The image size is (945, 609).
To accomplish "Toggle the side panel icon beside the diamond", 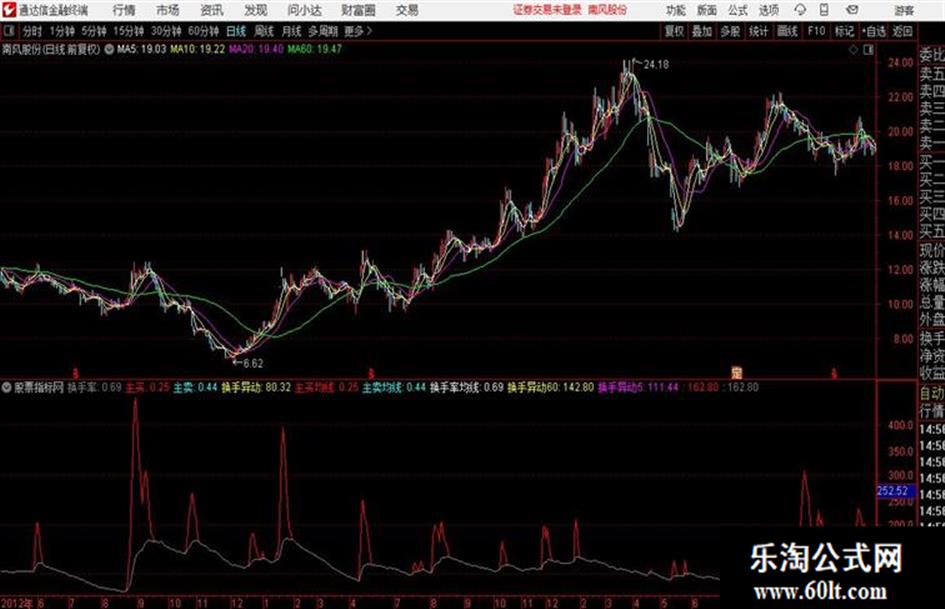I will click(868, 50).
